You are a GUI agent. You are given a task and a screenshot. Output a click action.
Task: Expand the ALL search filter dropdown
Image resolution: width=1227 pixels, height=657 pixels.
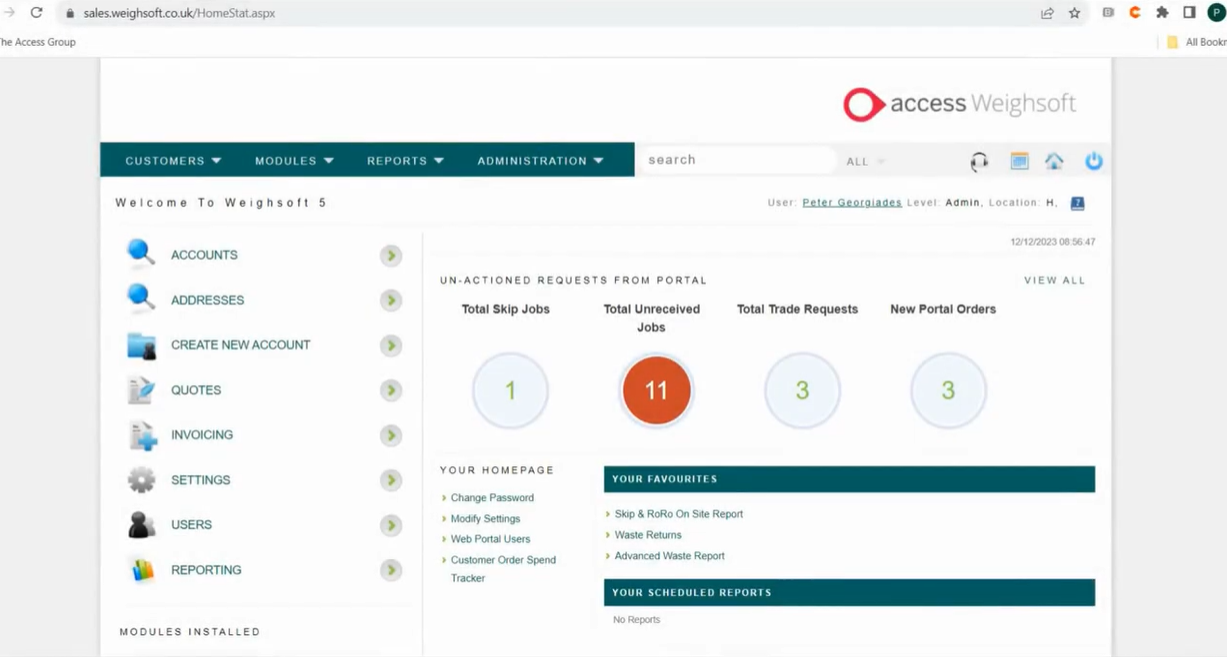[x=864, y=161]
